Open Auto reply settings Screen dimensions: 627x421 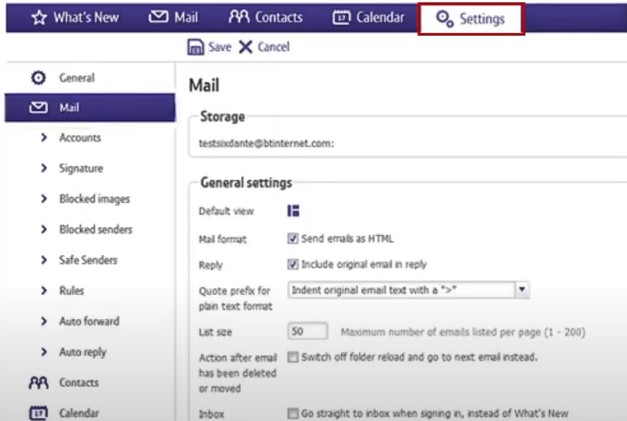83,352
